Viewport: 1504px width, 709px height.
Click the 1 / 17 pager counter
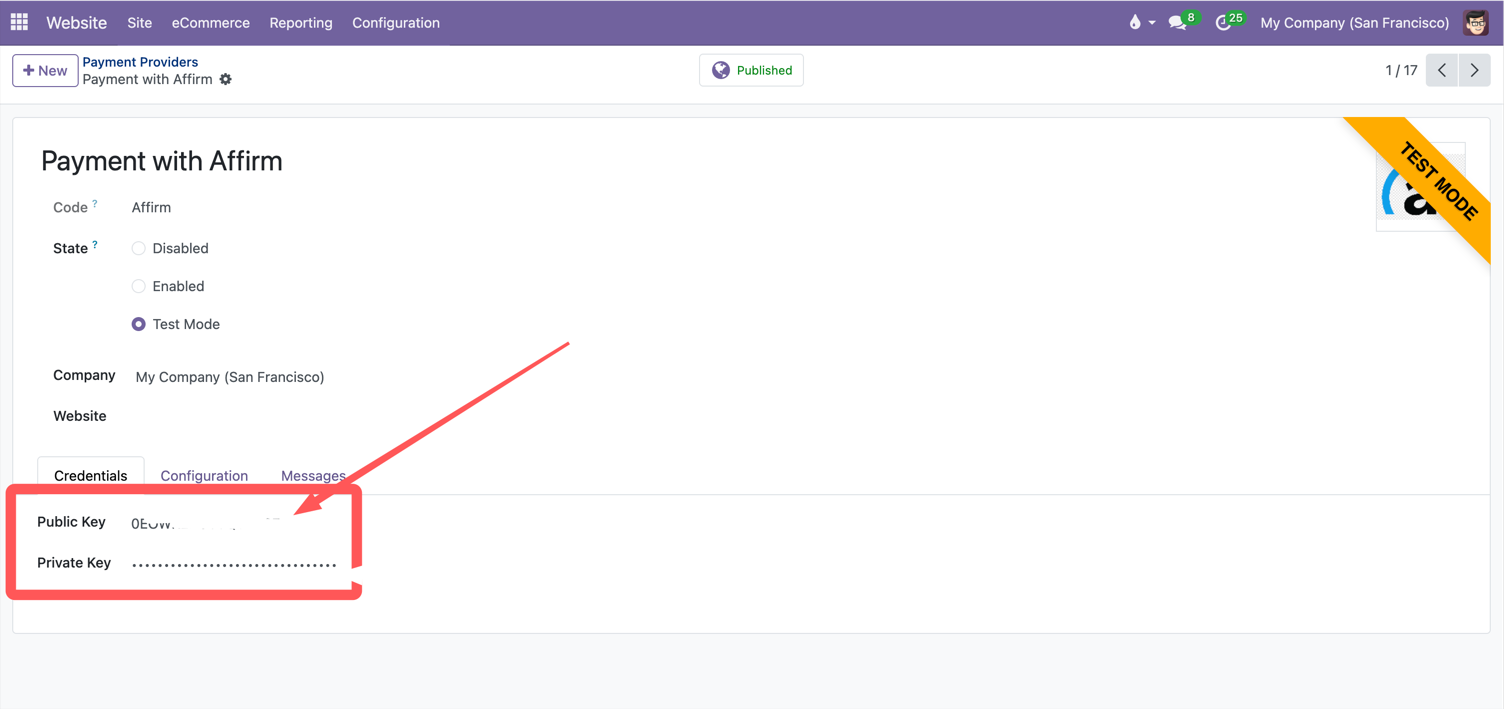[x=1401, y=70]
